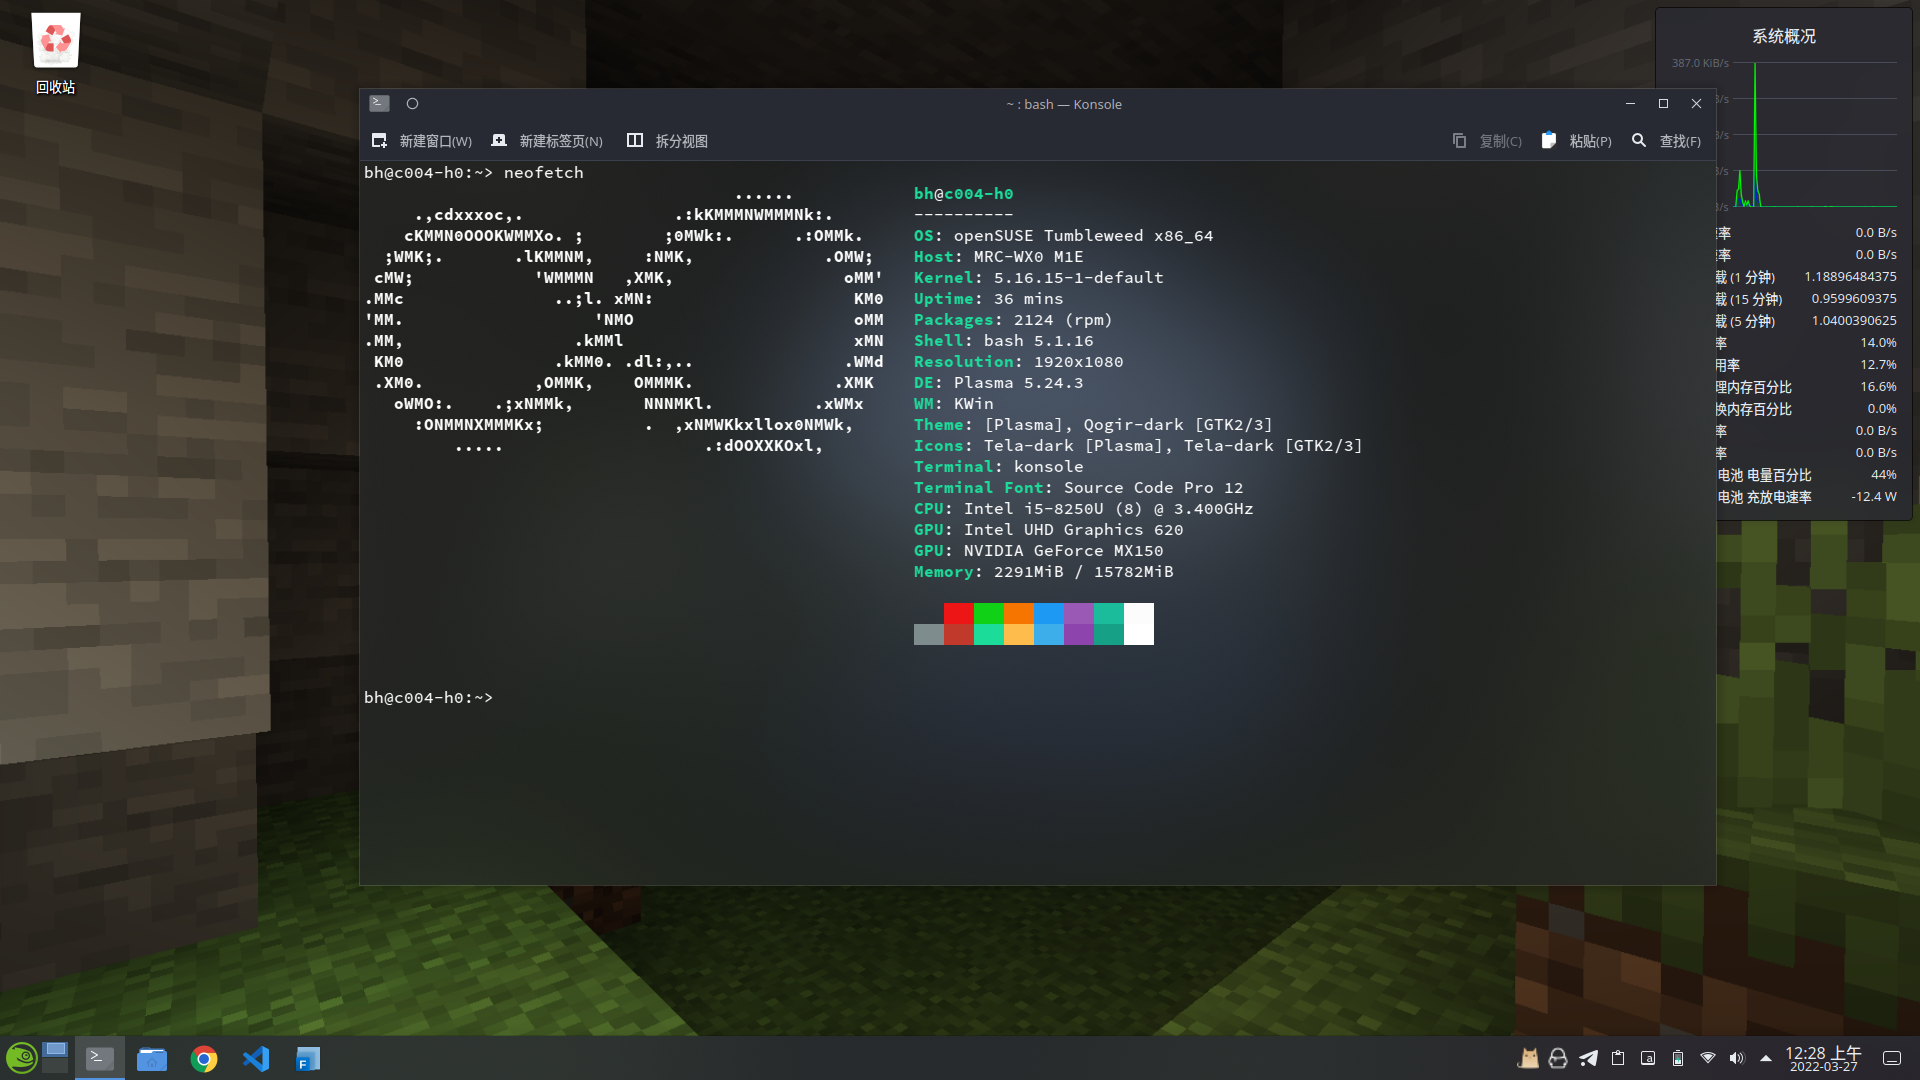Switch to the upper virtual desktop in the pager
Screen dimensions: 1920x1080
click(x=55, y=1049)
